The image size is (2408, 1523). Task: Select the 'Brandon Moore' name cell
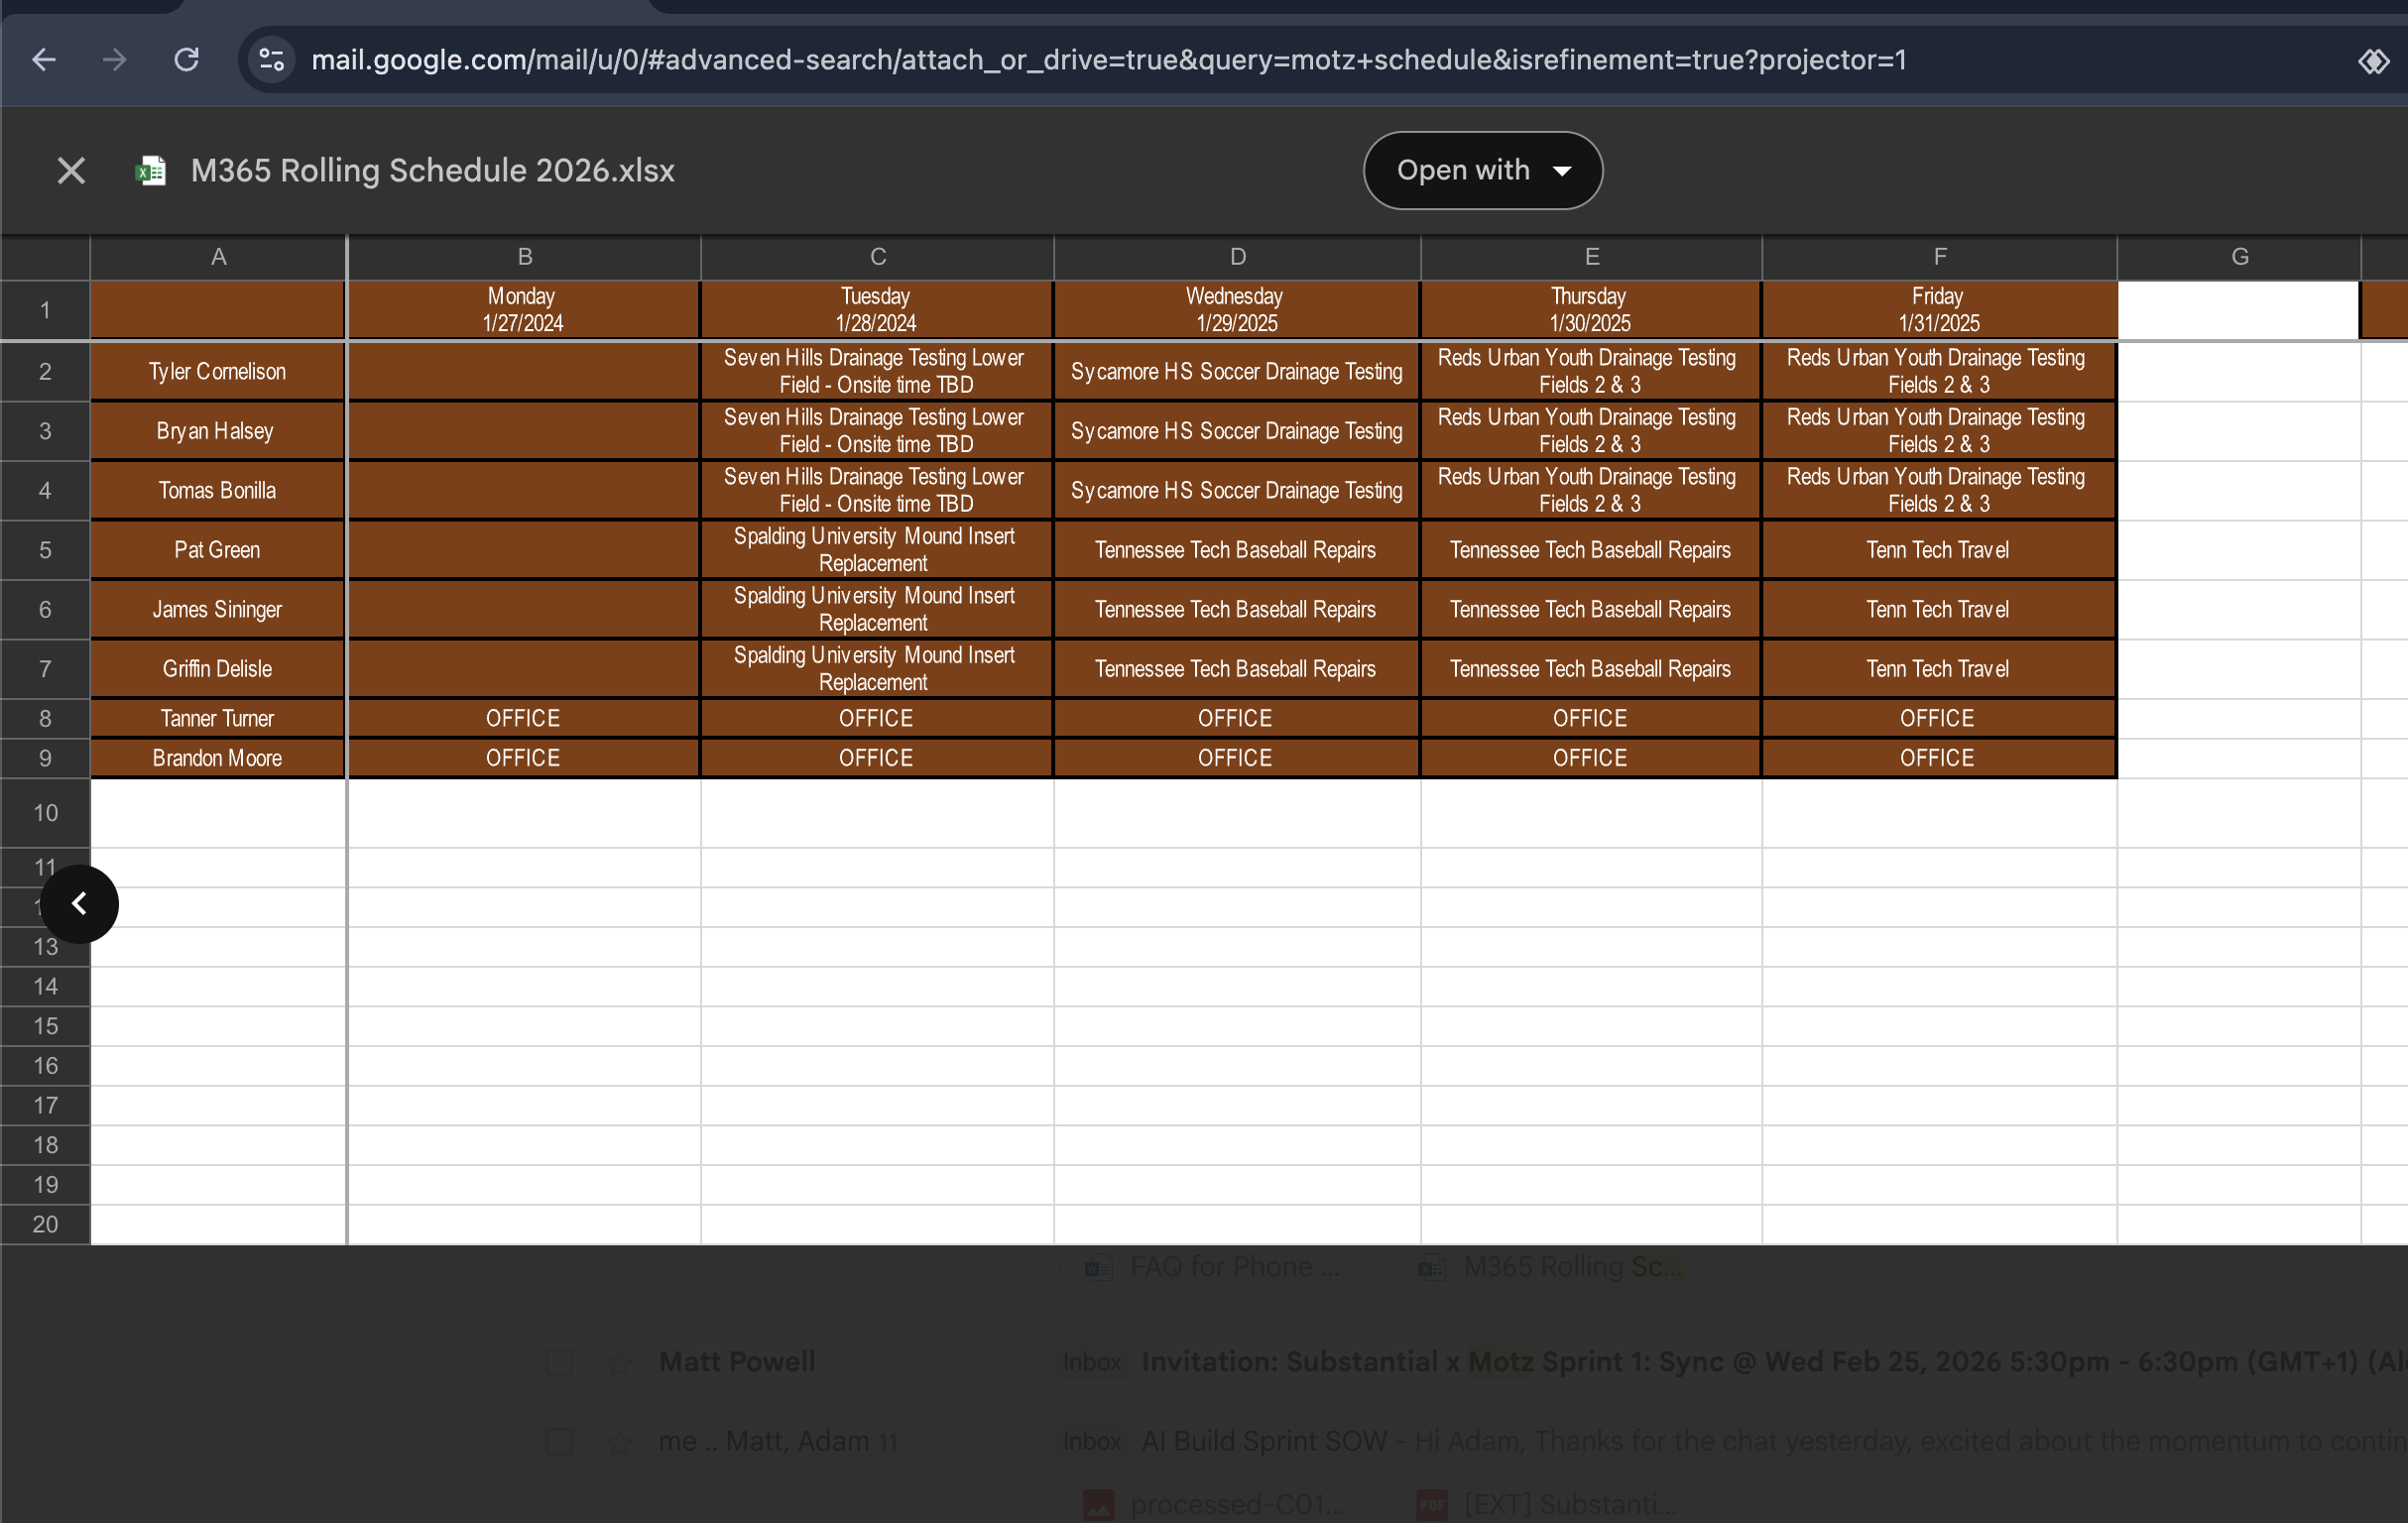[218, 758]
